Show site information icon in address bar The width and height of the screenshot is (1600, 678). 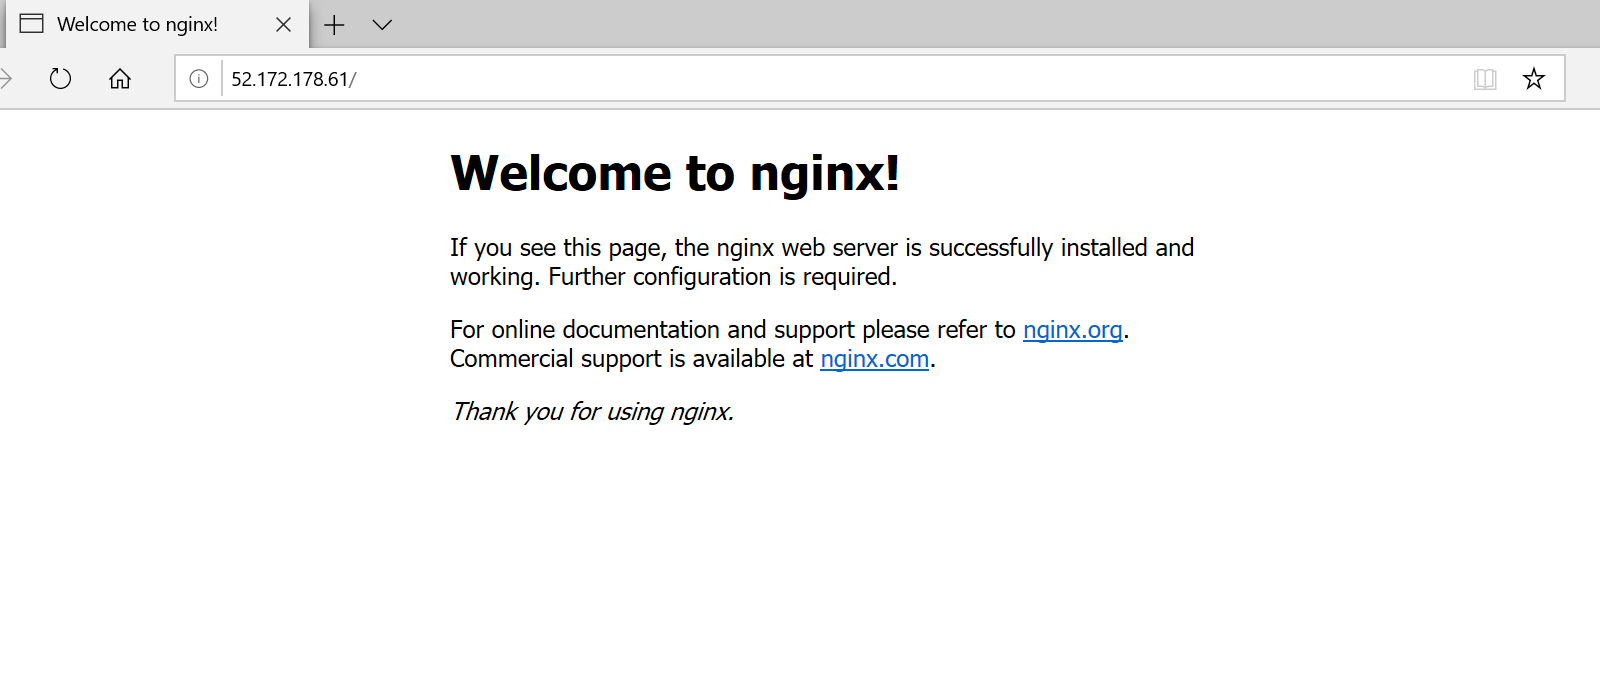click(199, 79)
